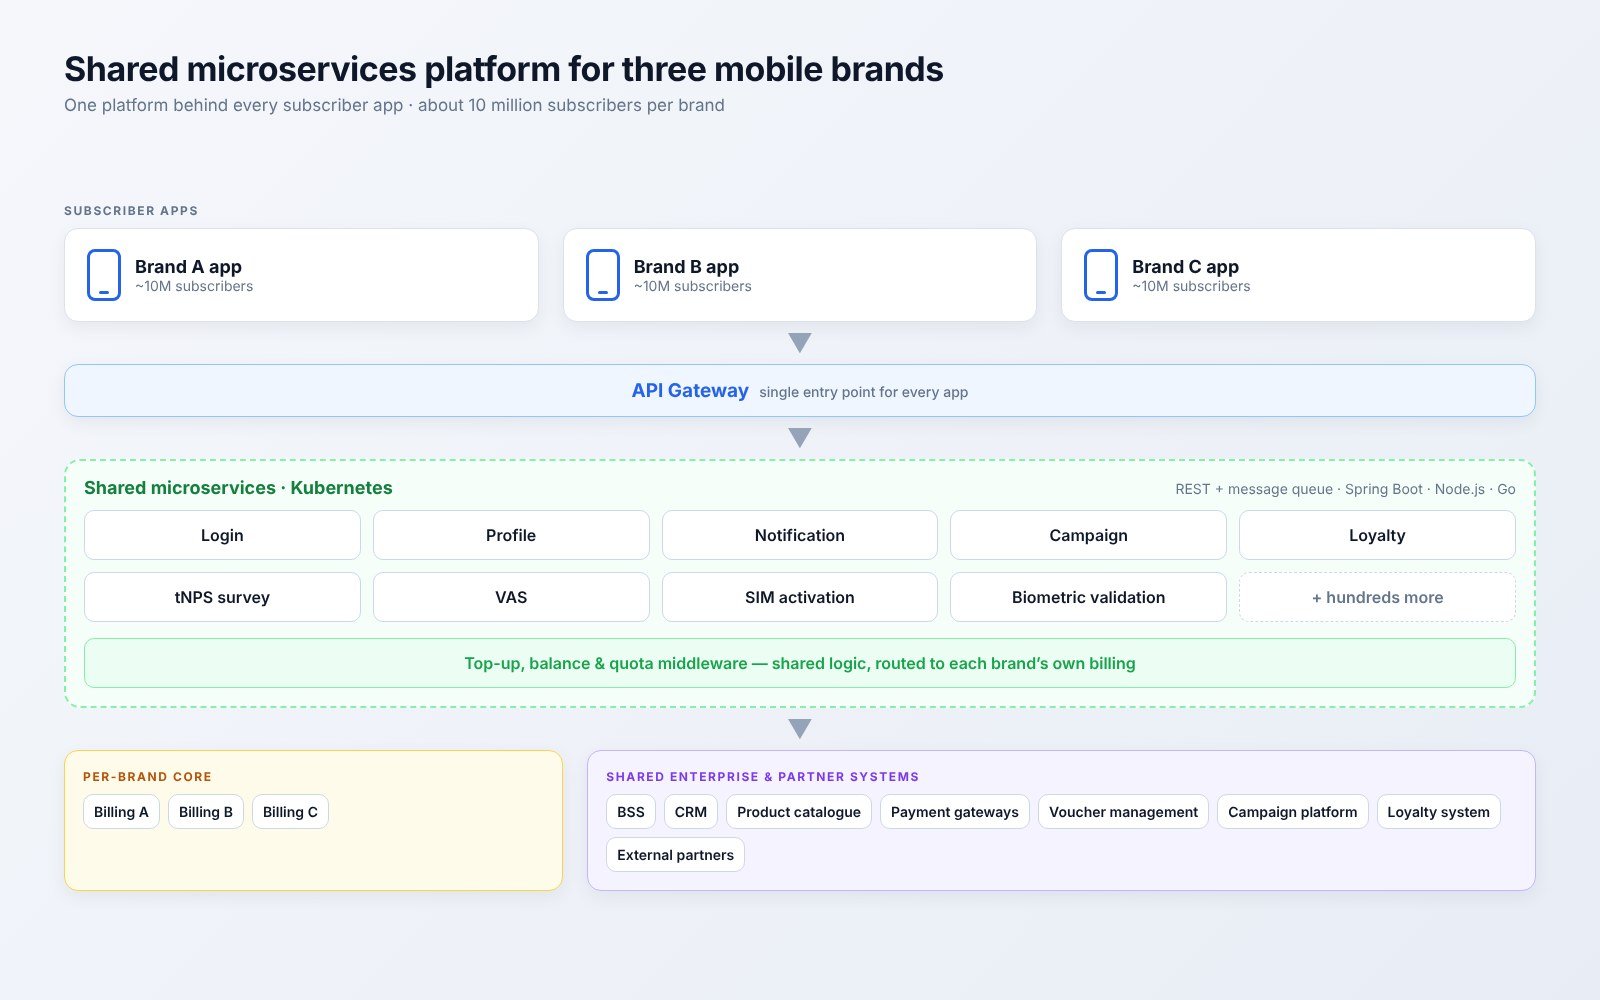The image size is (1600, 1000).
Task: Select the Payment gateways chip
Action: click(x=955, y=812)
